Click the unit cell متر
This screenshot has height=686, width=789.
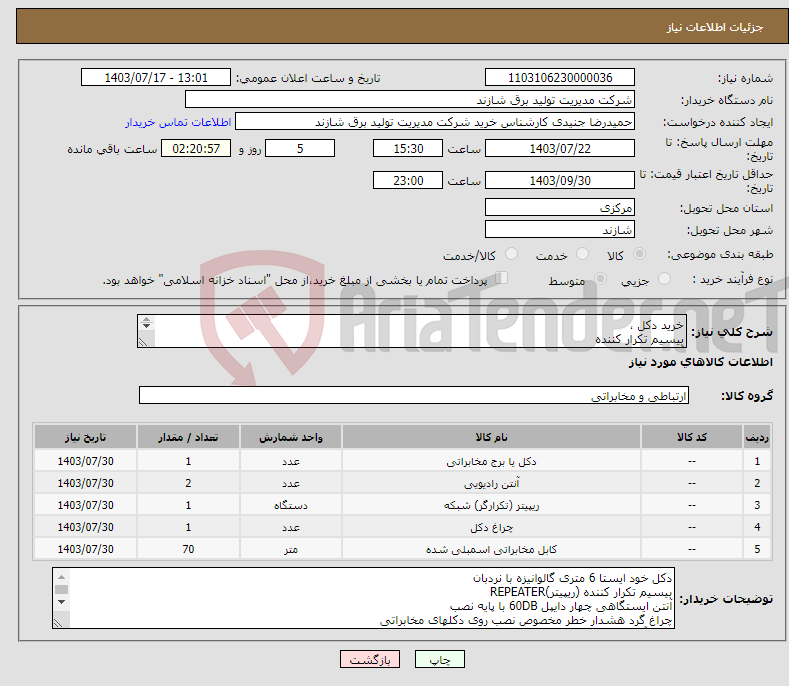point(291,549)
